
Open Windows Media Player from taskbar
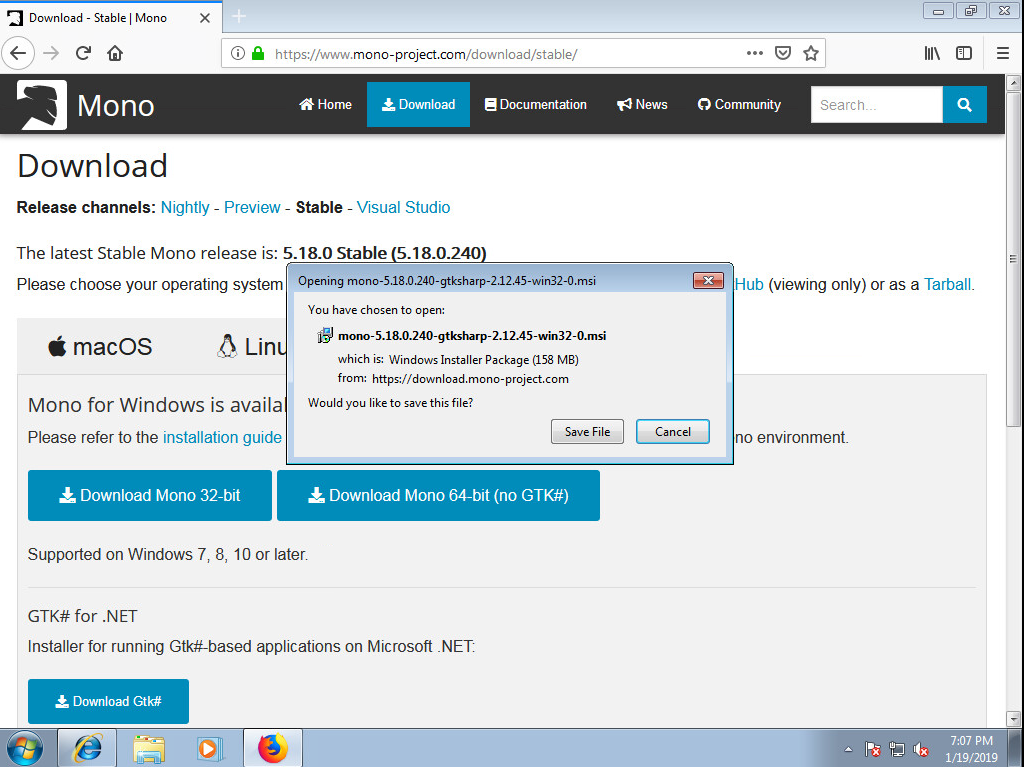tap(210, 748)
